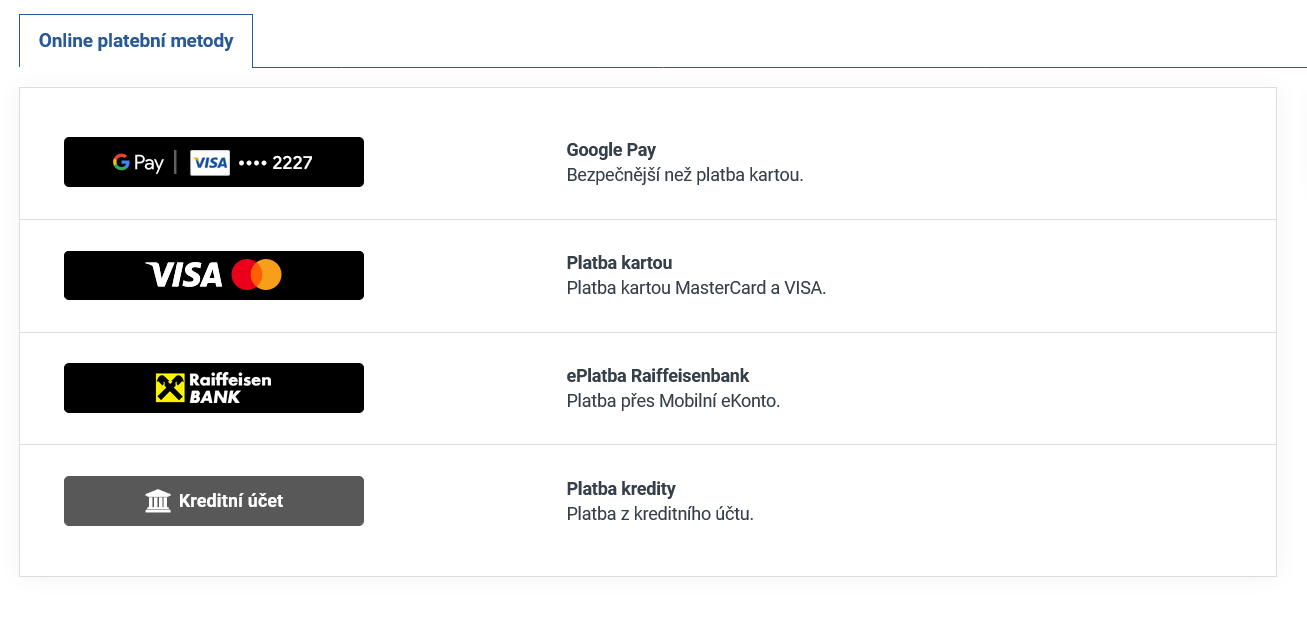Click the 'Platba kartou MasterCard a VISA' text
The height and width of the screenshot is (620, 1307).
pyautogui.click(x=696, y=288)
